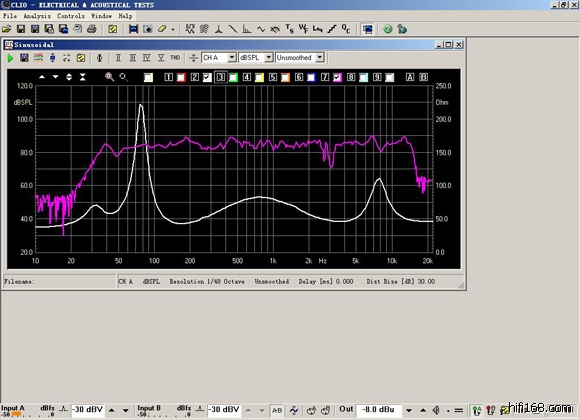
Task: Click the zoom-out magnifier on the graph
Action: [124, 77]
